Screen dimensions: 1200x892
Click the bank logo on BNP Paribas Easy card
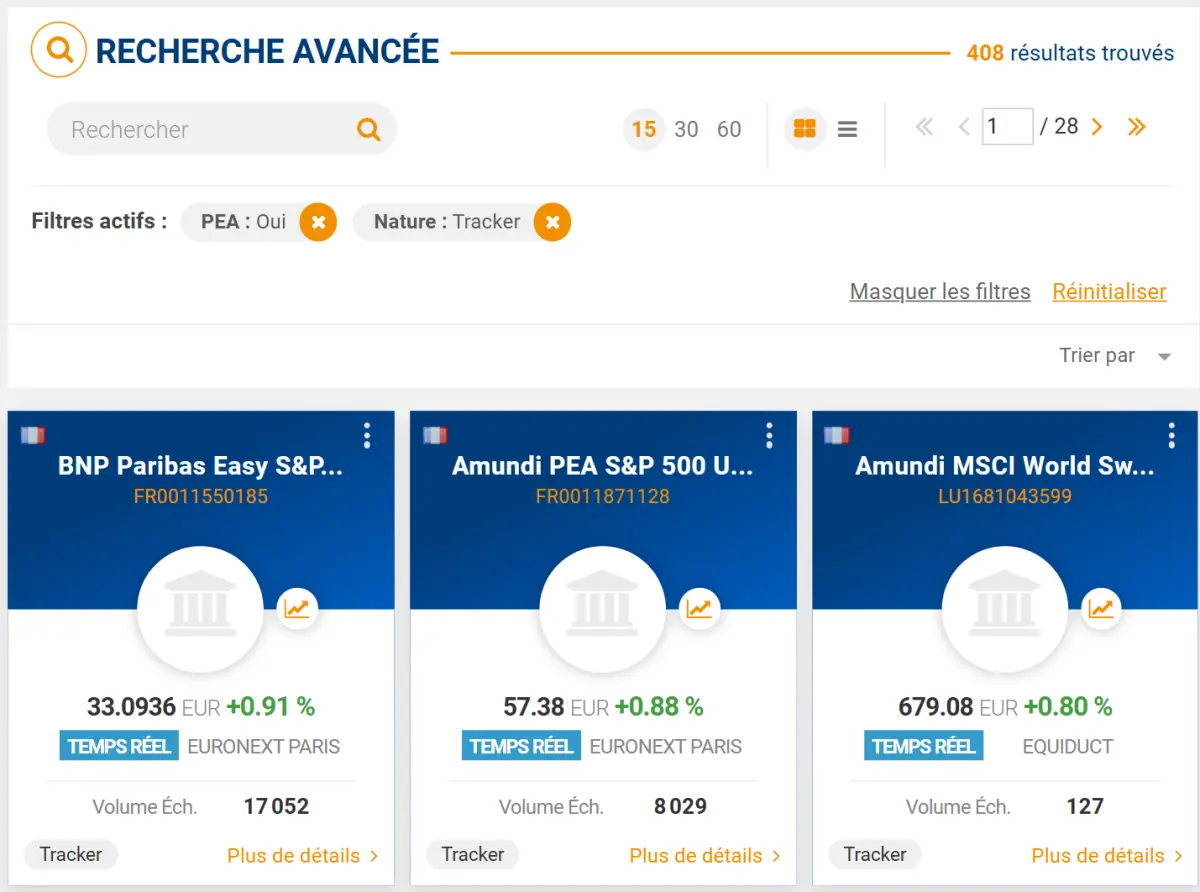(201, 609)
